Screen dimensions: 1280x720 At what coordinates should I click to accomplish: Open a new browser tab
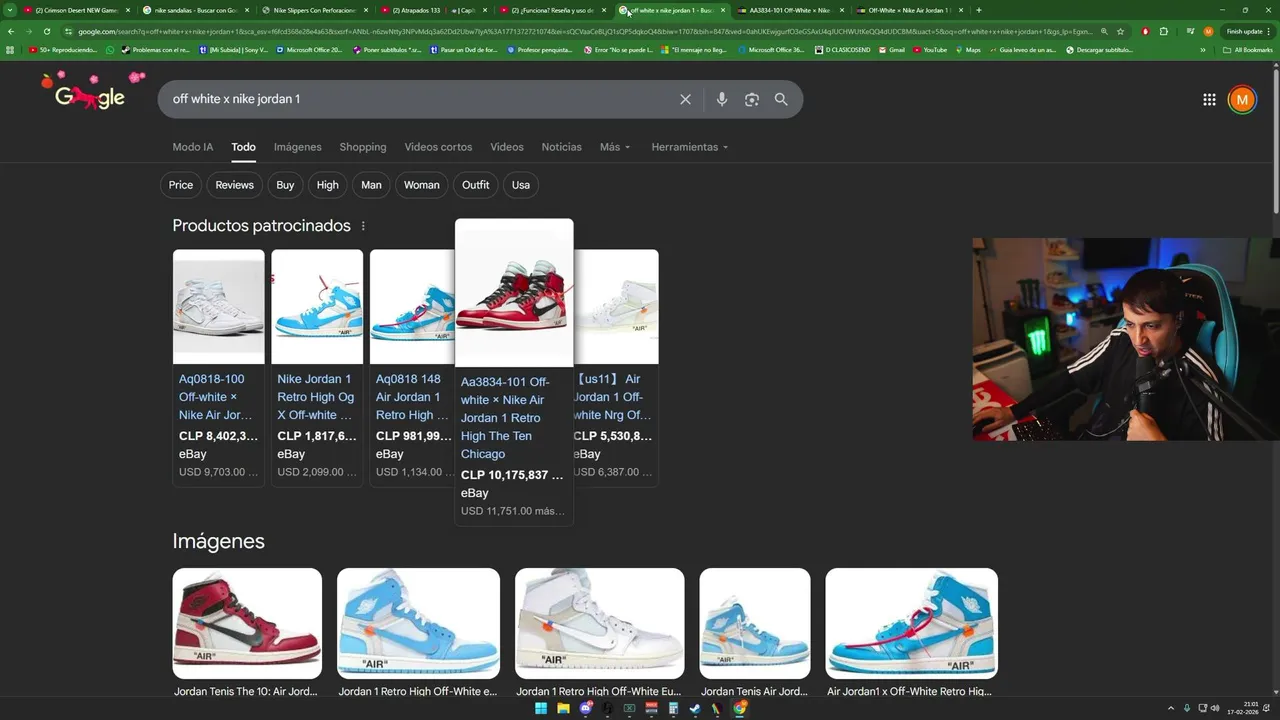[978, 10]
